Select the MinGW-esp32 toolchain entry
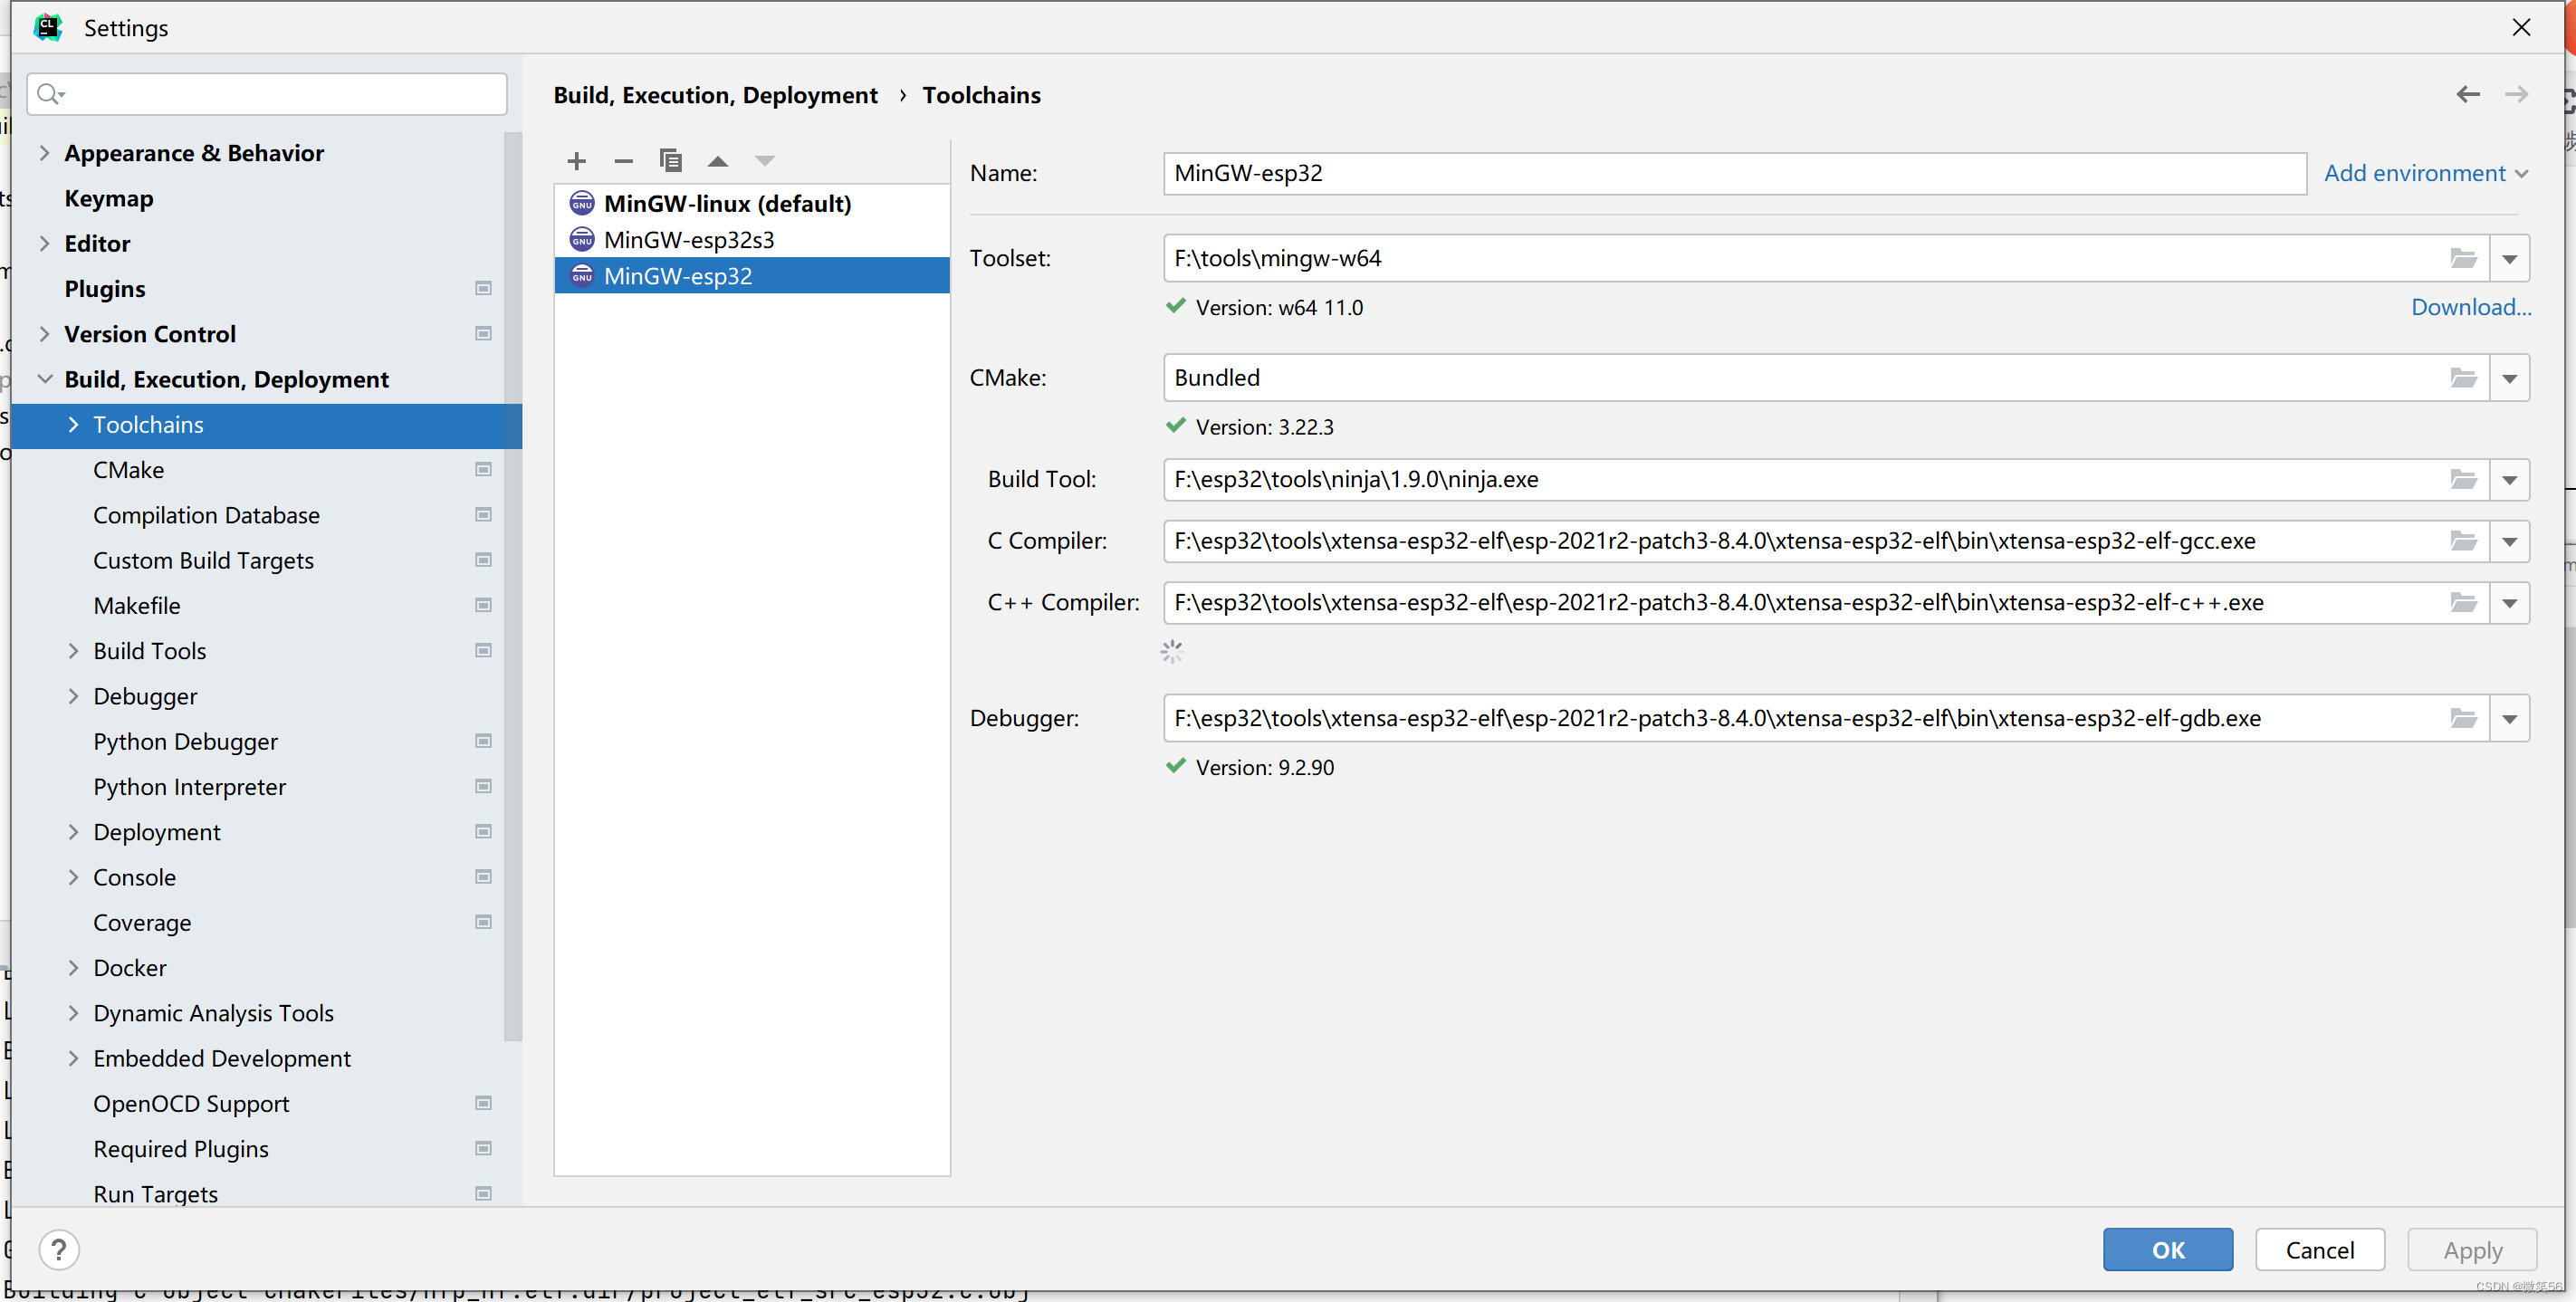The height and width of the screenshot is (1302, 2576). pos(752,276)
